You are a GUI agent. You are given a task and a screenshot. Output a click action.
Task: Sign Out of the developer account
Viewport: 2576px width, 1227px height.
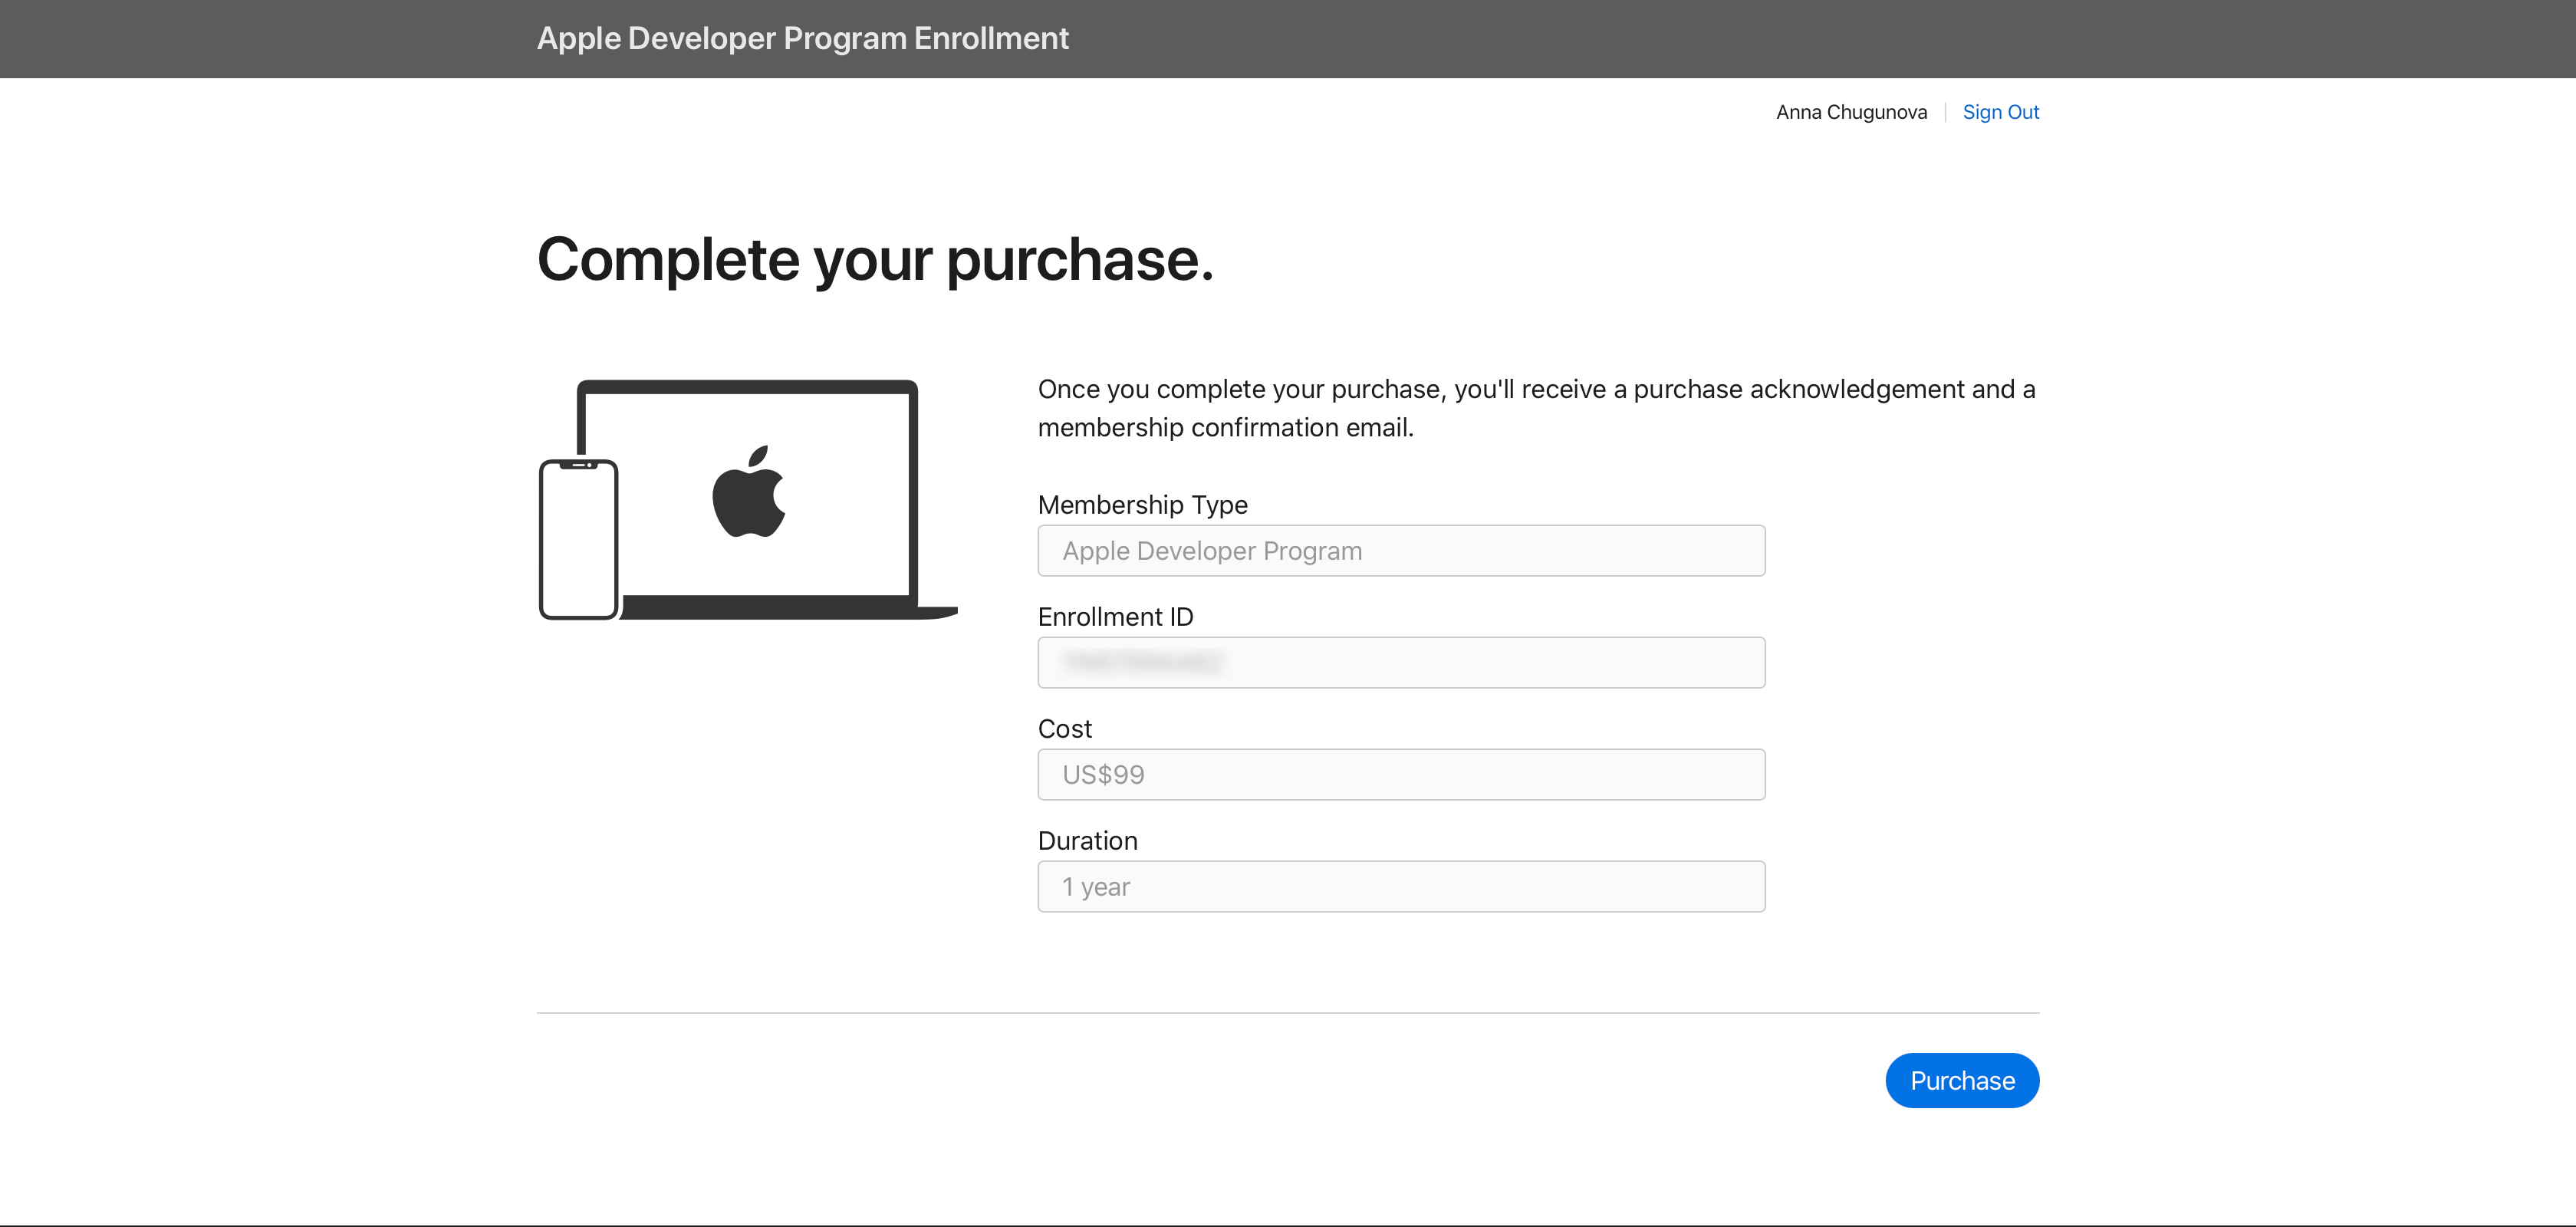click(x=2000, y=112)
